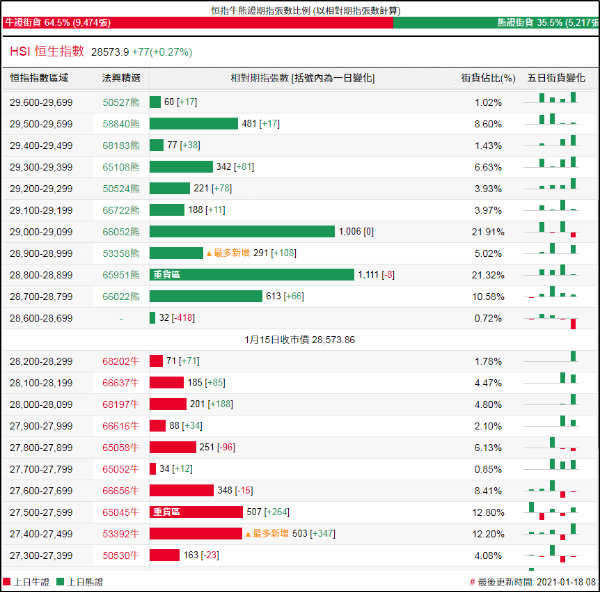Select the 12.80% outstanding share value

(488, 512)
